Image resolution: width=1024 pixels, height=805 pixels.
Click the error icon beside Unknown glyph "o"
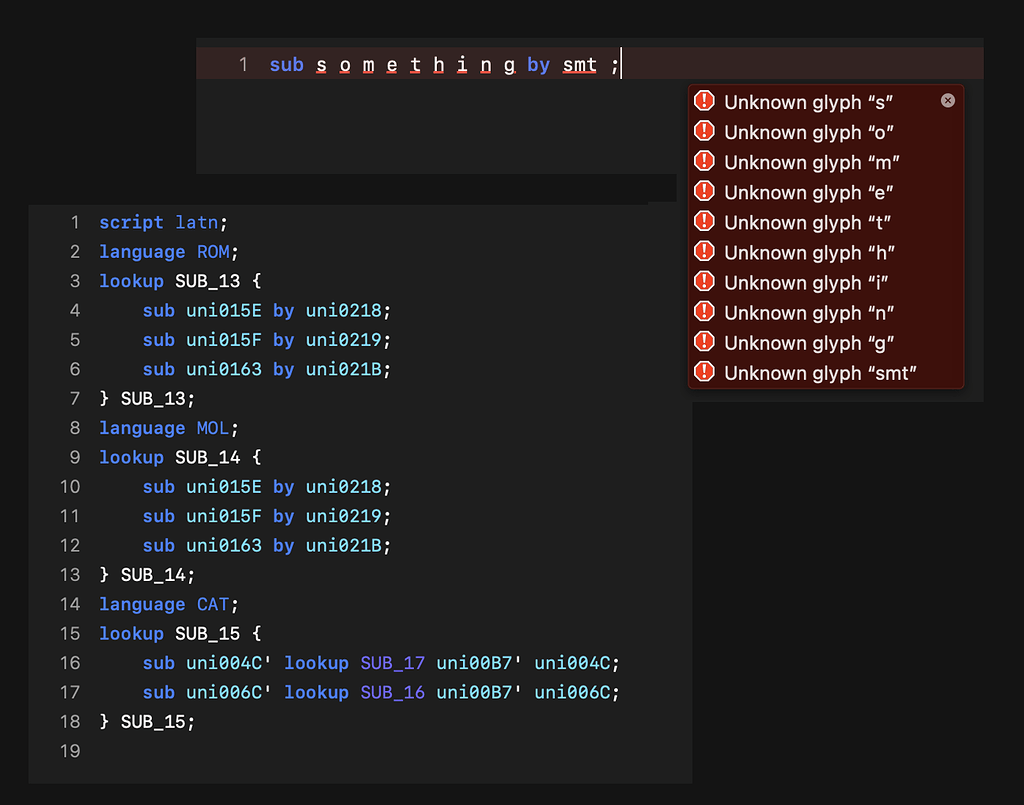[704, 131]
